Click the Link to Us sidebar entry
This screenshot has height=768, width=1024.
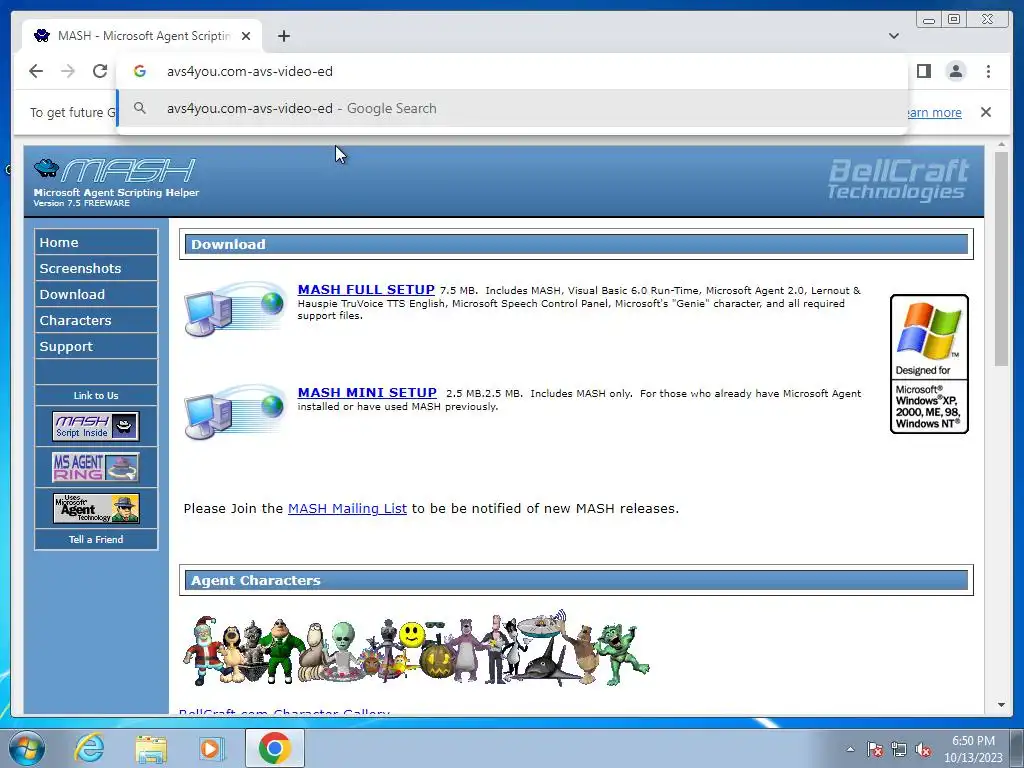coord(96,396)
